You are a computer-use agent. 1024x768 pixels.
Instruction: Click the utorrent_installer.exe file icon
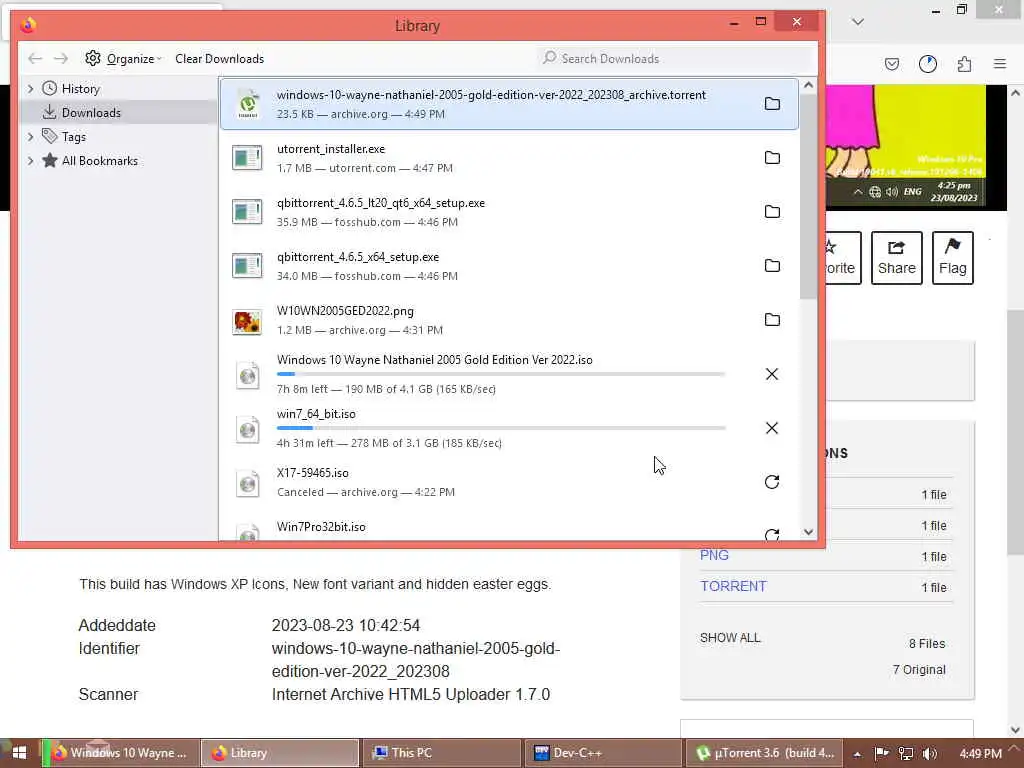click(248, 158)
